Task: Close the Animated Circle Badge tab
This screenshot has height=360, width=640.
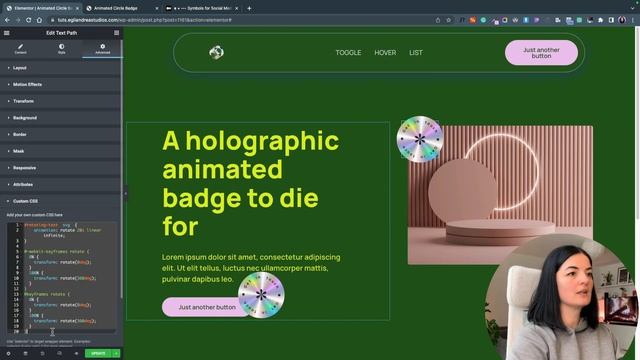Action: pyautogui.click(x=157, y=8)
